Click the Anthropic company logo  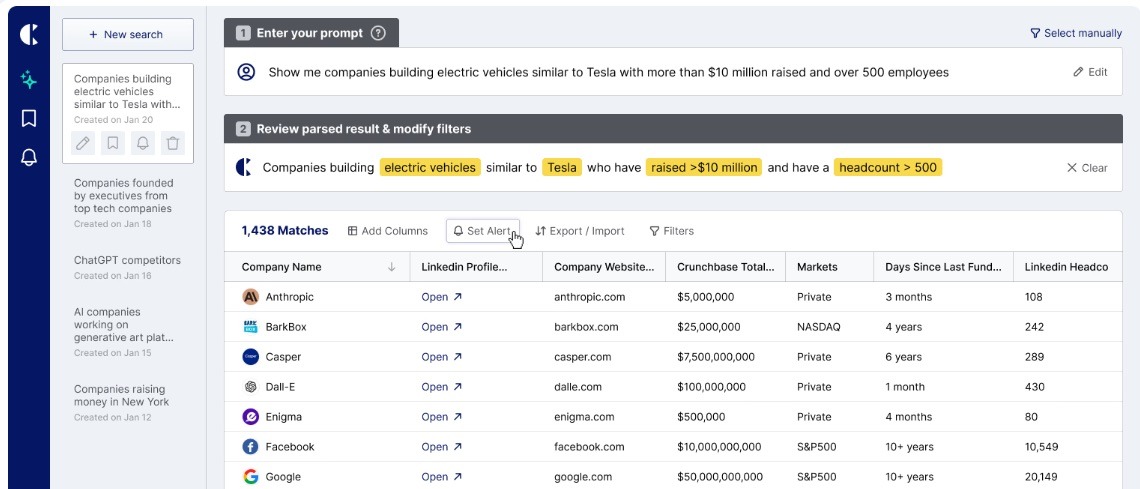(251, 296)
